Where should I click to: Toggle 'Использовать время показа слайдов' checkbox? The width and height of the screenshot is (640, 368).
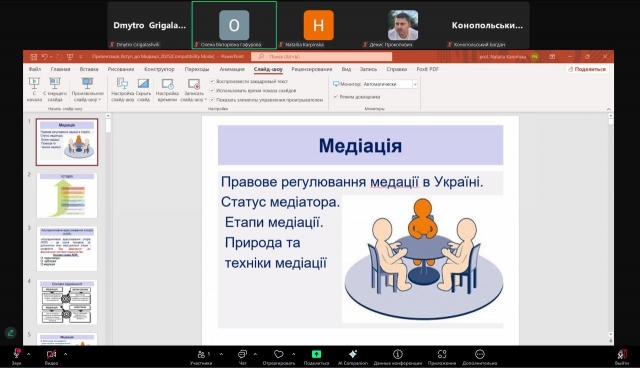coord(212,90)
